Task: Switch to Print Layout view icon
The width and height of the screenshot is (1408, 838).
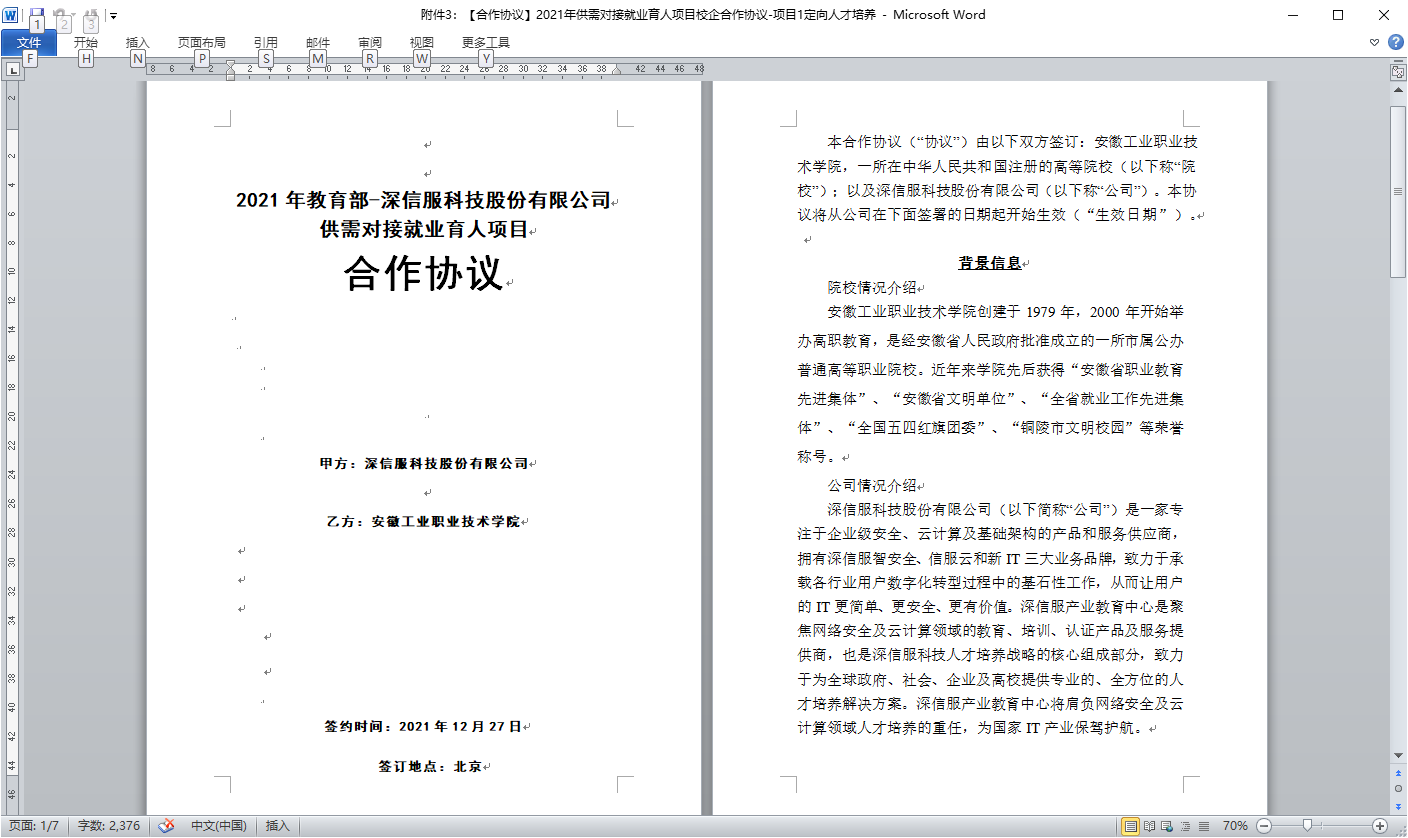Action: pos(1131,826)
